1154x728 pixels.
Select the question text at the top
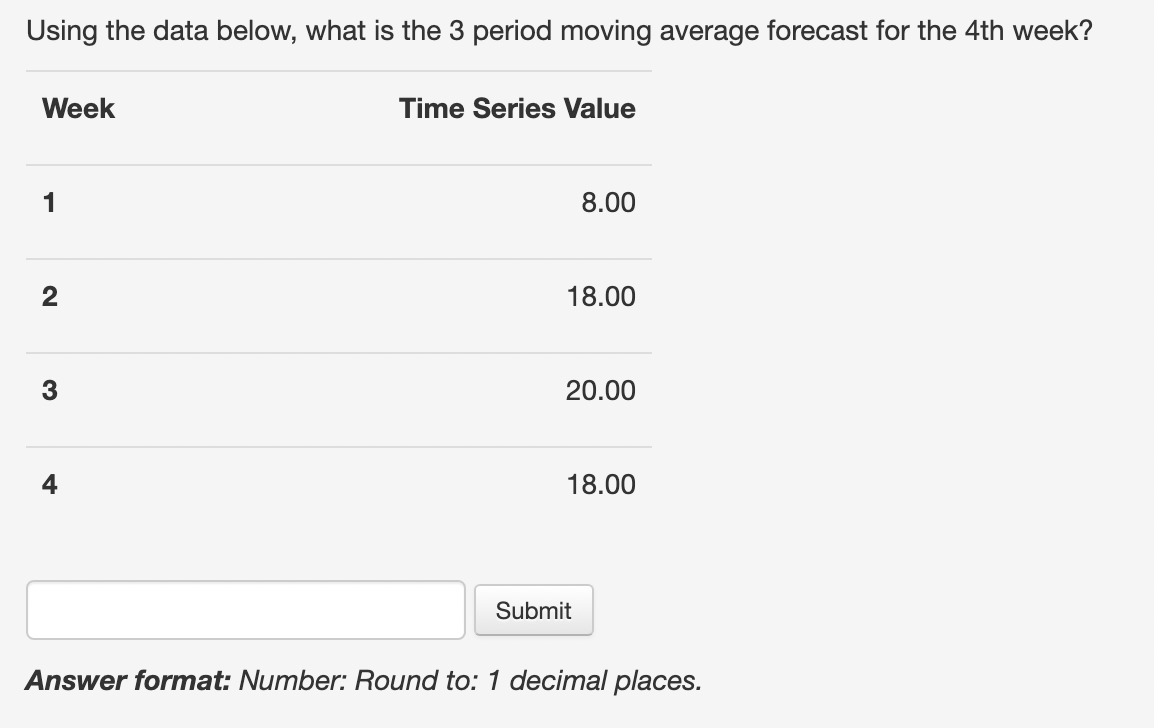[x=560, y=30]
